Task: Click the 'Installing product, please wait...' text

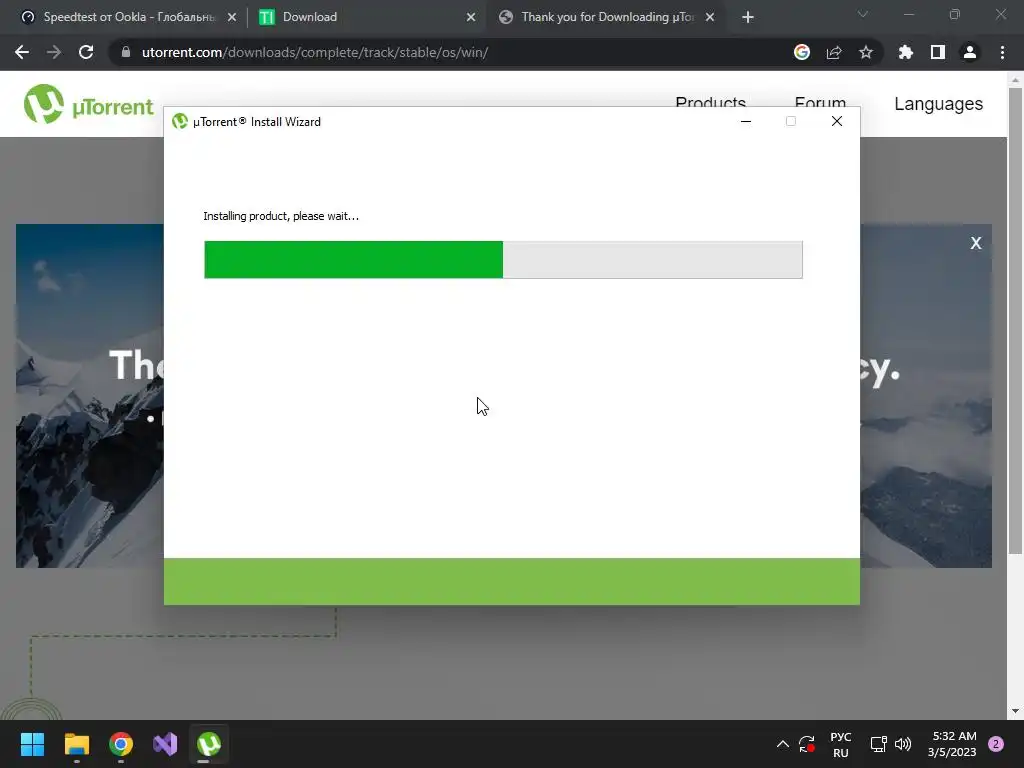Action: [x=281, y=216]
